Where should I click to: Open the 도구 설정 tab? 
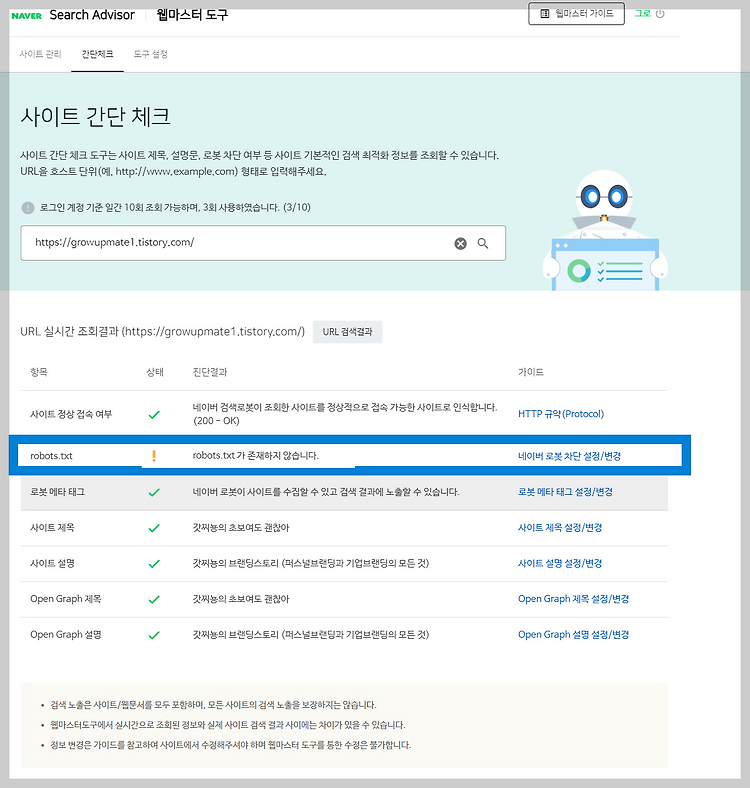pos(150,54)
